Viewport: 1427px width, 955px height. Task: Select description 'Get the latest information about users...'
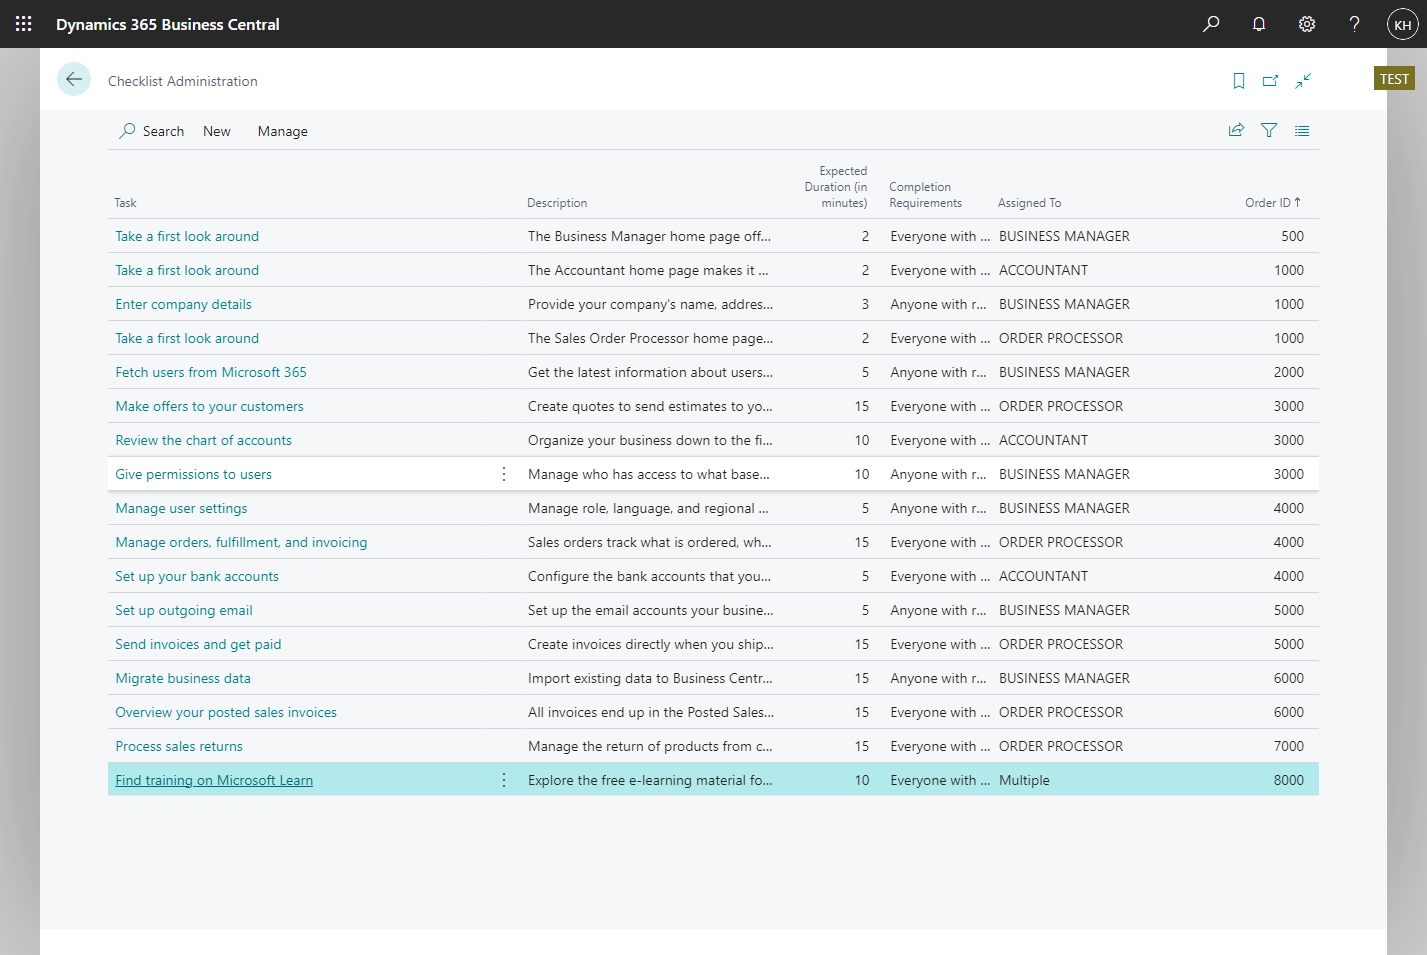pos(650,372)
